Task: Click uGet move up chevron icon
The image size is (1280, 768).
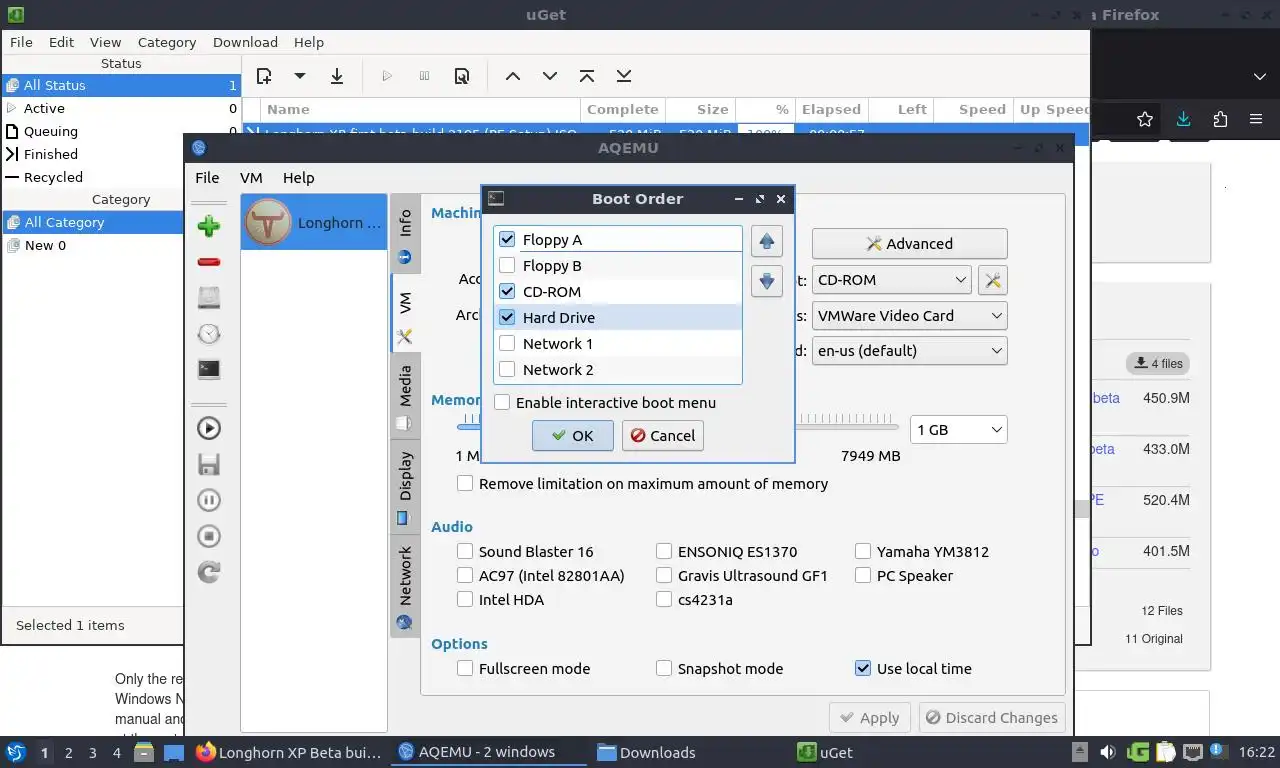Action: pos(513,76)
